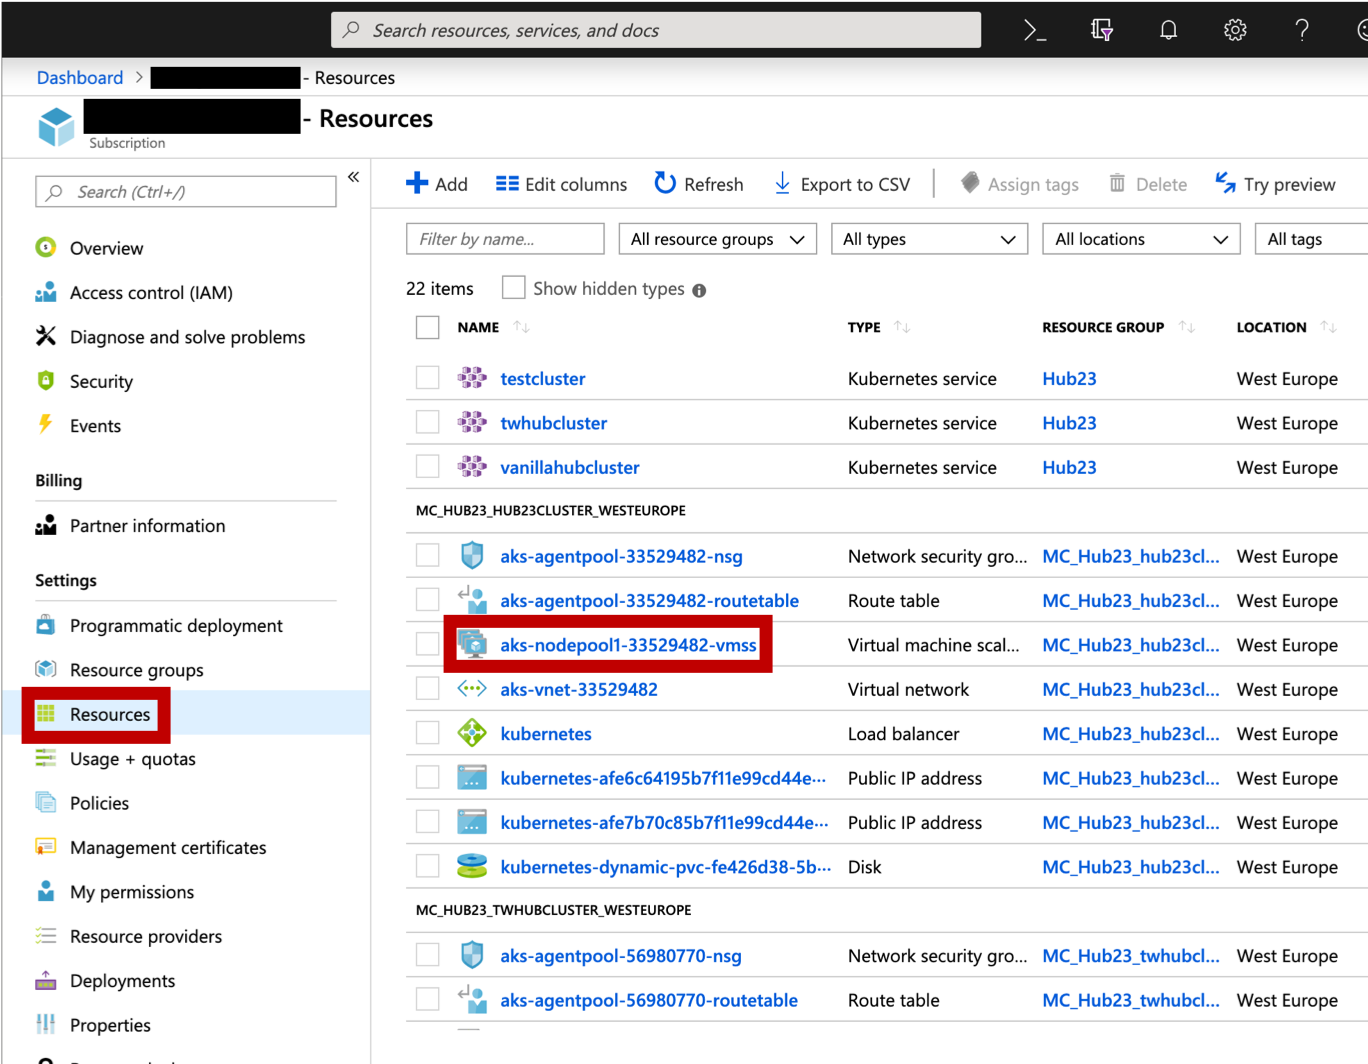Toggle Show hidden types checkbox
Image resolution: width=1368 pixels, height=1064 pixels.
[x=513, y=288]
